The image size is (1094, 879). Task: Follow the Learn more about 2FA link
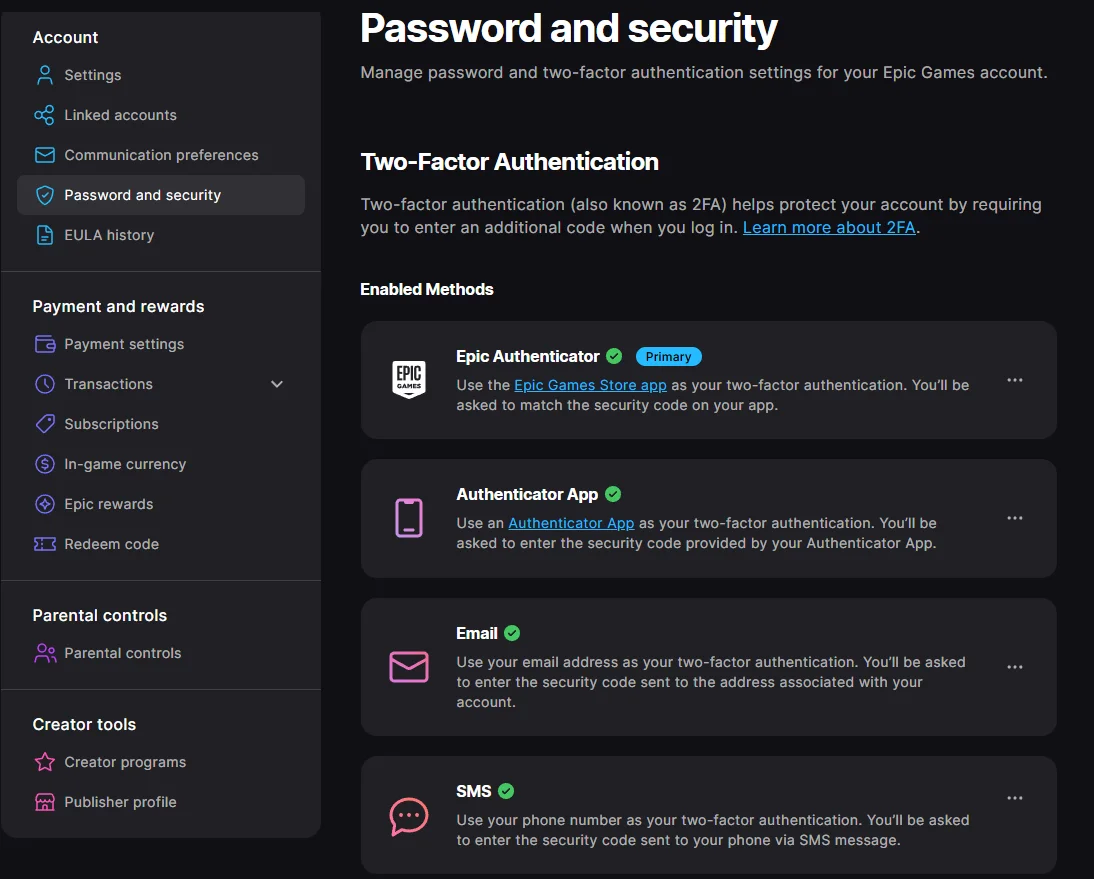pos(829,227)
